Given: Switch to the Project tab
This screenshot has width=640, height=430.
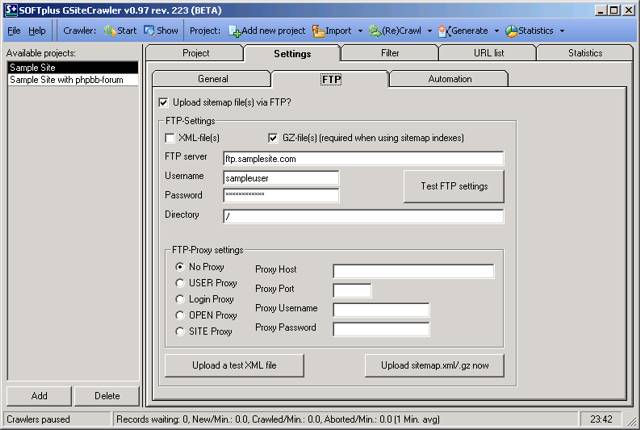Looking at the screenshot, I should point(196,53).
